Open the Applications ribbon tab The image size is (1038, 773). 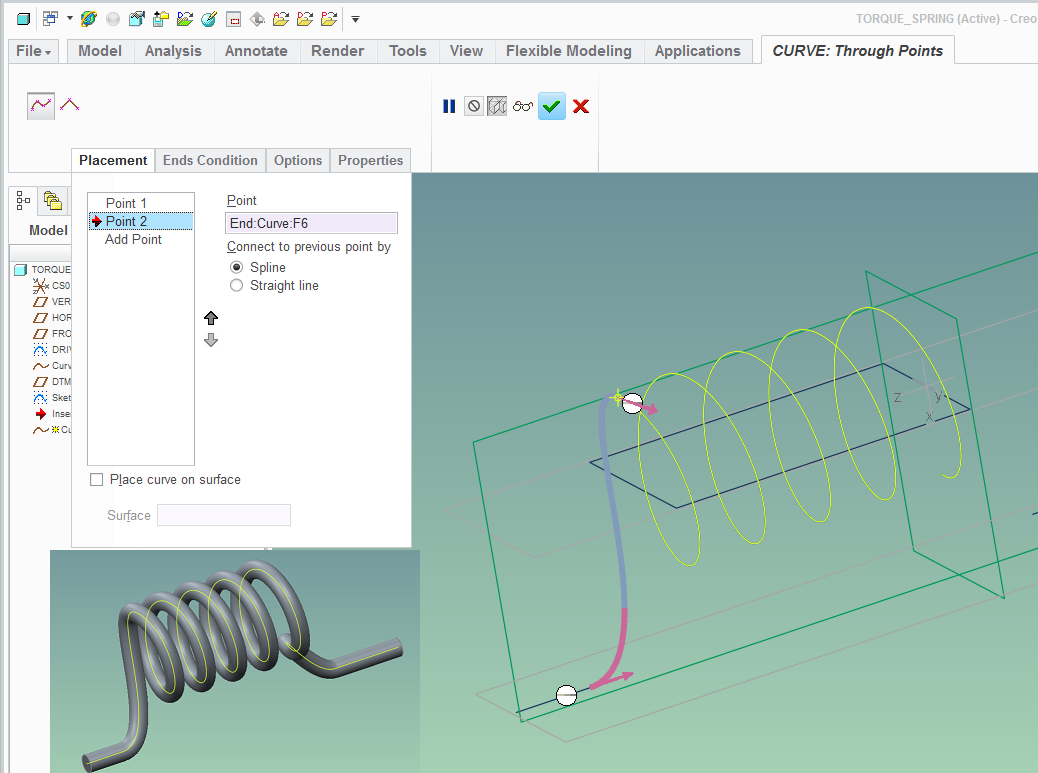pos(698,51)
